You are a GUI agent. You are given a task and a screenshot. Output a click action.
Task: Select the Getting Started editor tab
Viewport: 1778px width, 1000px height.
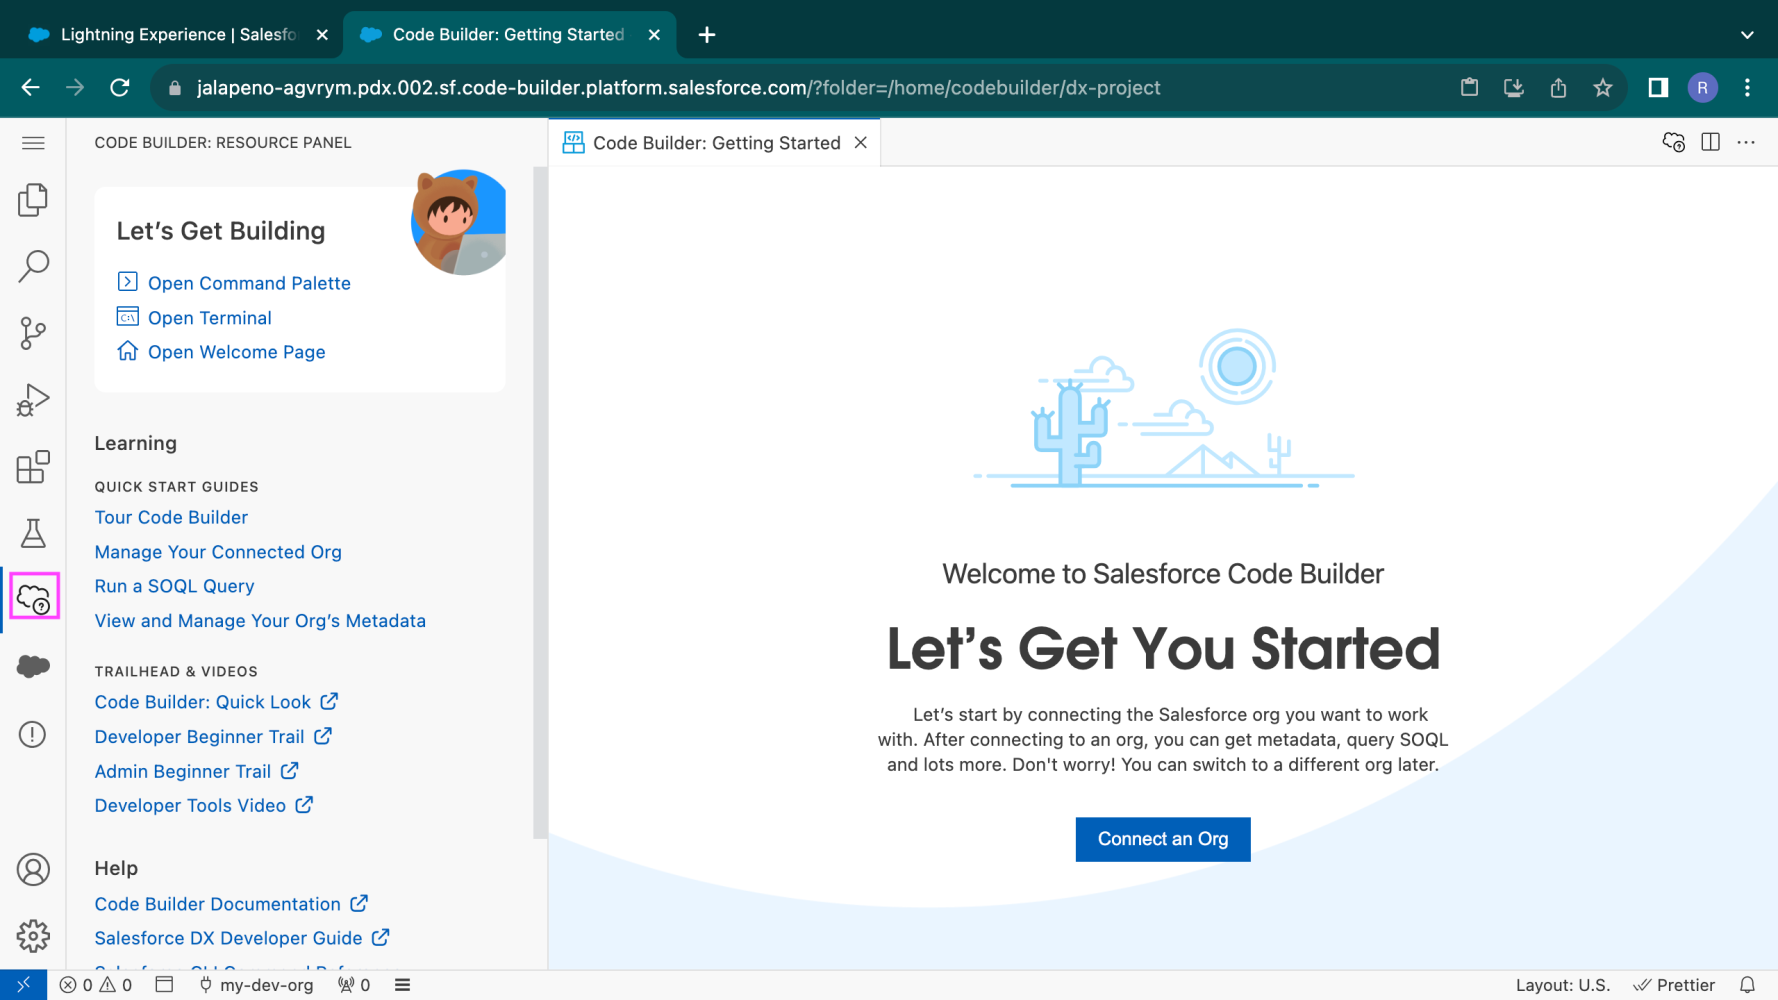(714, 143)
